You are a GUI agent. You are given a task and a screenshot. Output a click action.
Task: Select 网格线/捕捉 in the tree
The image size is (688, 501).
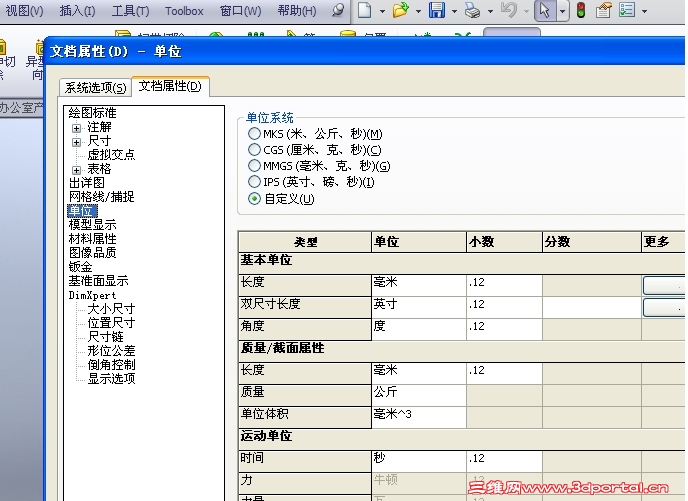[101, 197]
